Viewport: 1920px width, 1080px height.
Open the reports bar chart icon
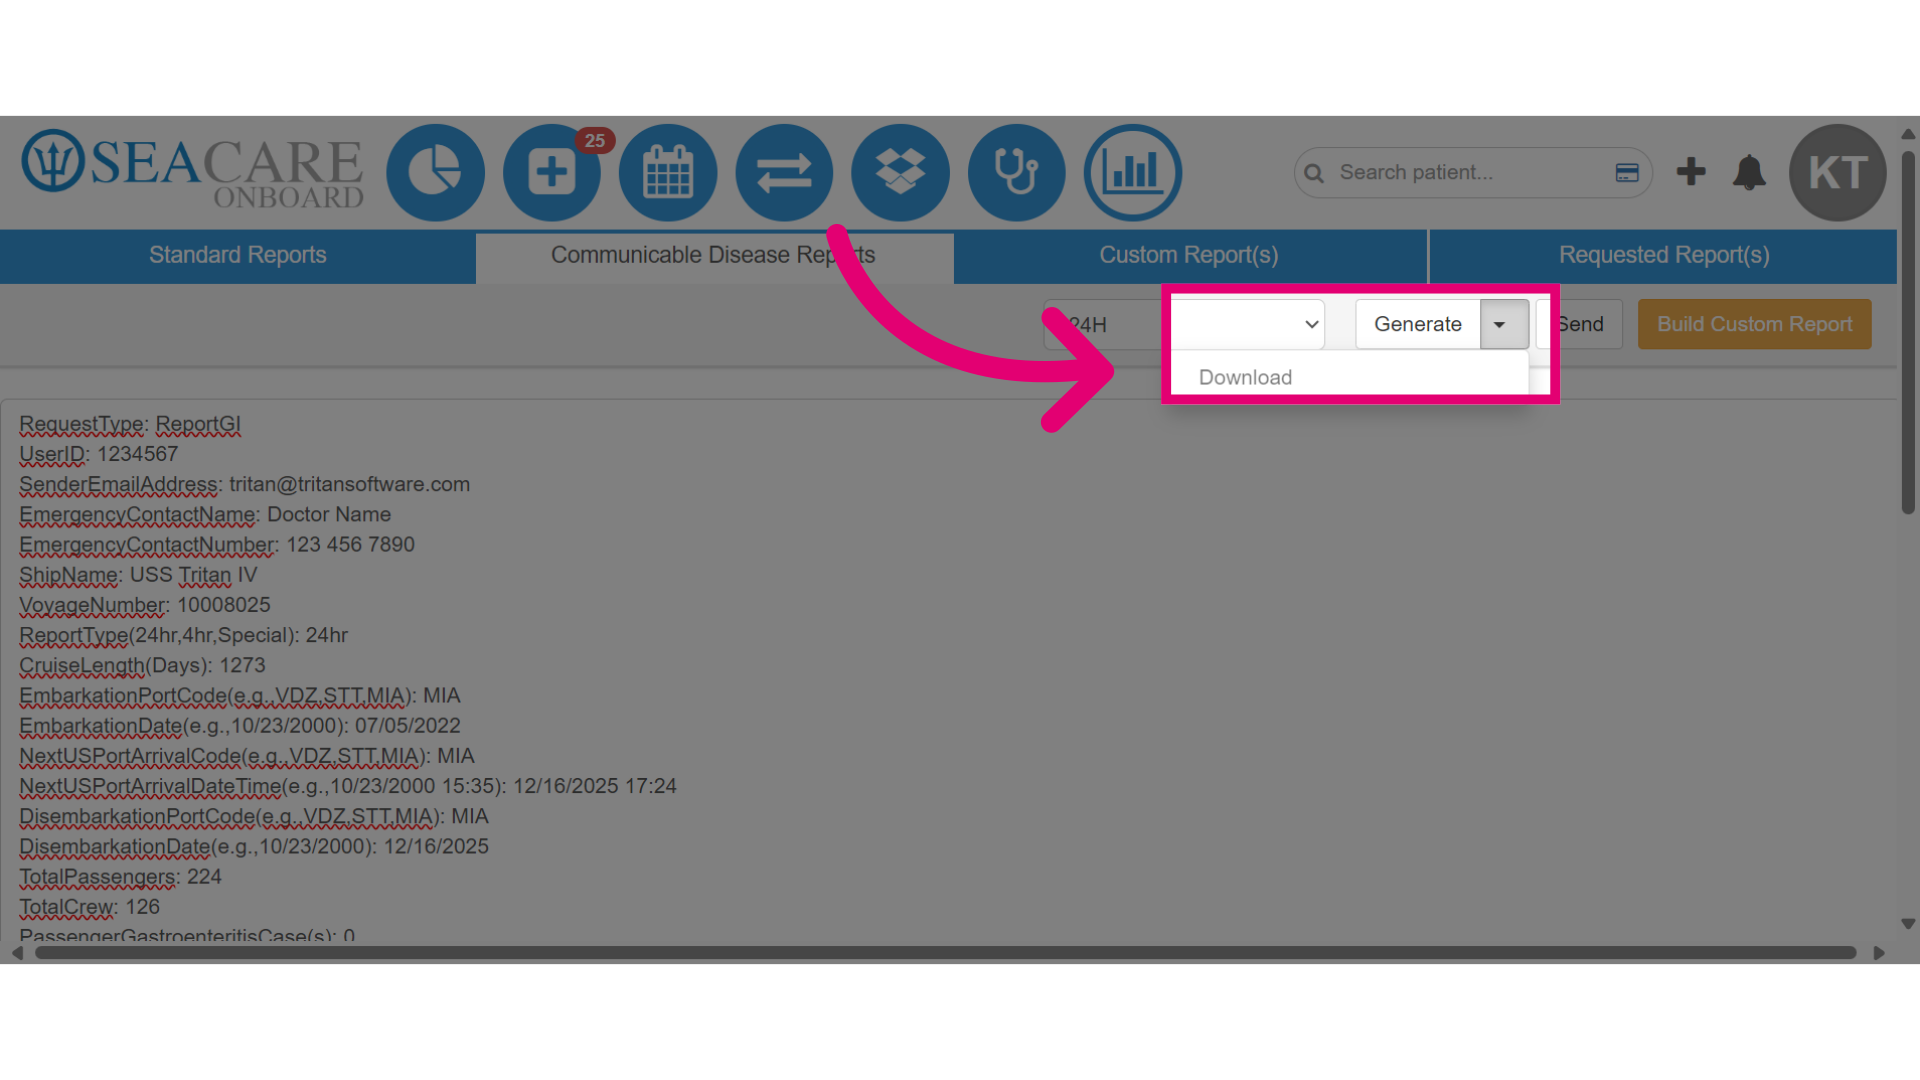[x=1133, y=173]
